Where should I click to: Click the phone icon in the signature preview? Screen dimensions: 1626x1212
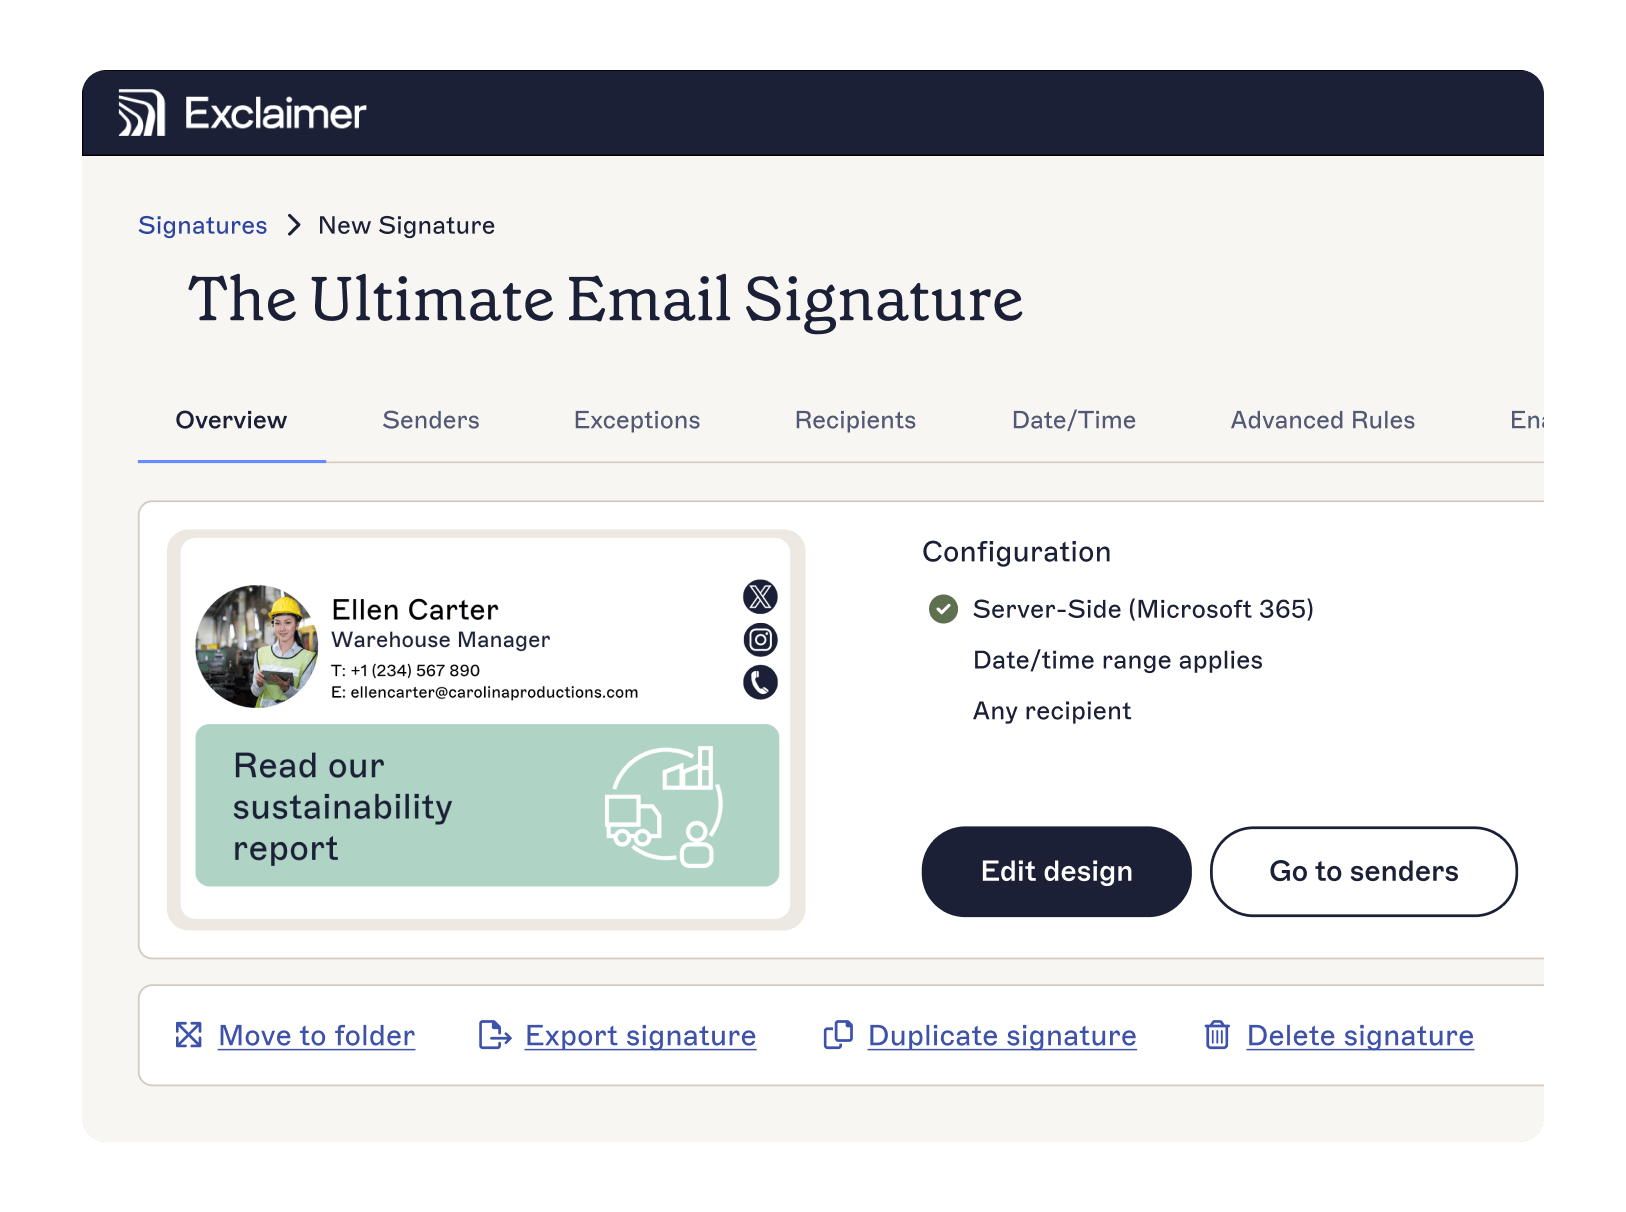tap(760, 683)
